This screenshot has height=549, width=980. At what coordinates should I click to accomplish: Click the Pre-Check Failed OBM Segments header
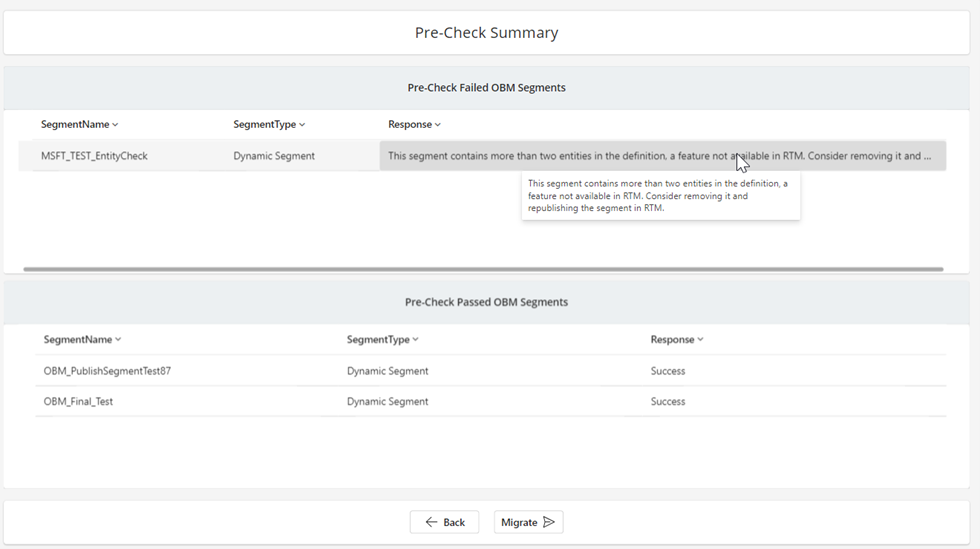pos(486,88)
